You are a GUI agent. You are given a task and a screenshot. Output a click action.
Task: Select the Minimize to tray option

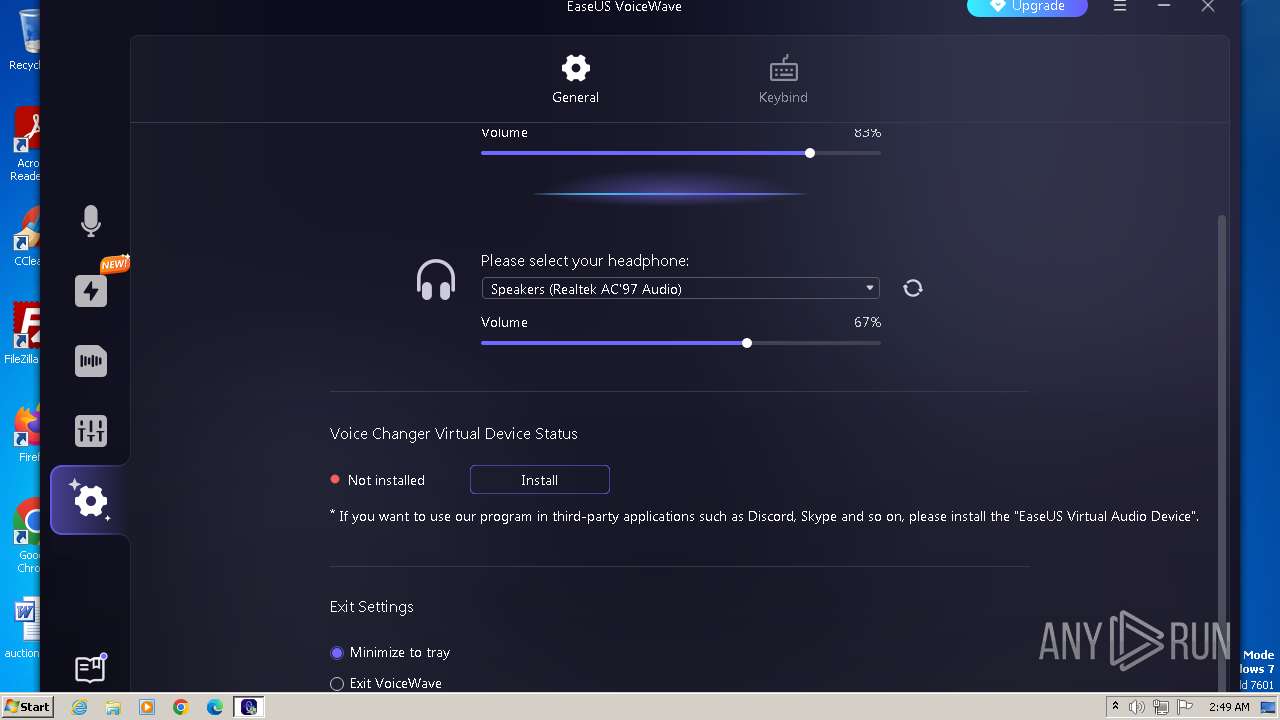[390, 652]
